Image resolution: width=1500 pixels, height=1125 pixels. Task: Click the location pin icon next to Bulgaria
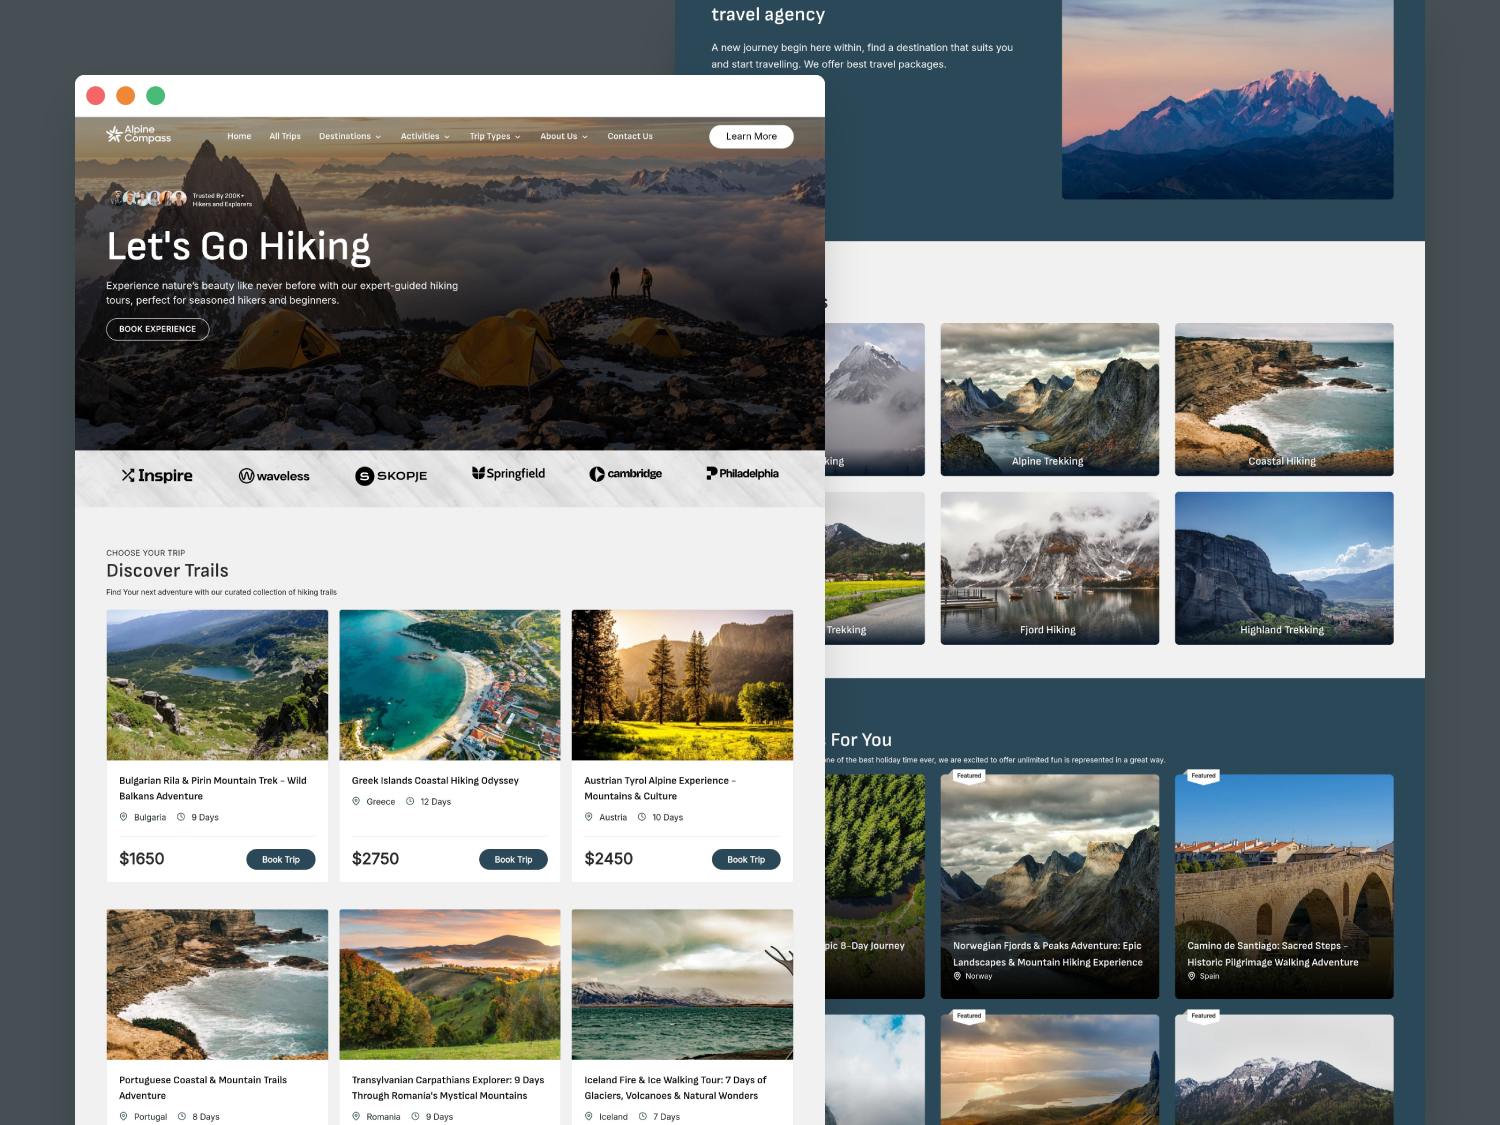(x=124, y=817)
